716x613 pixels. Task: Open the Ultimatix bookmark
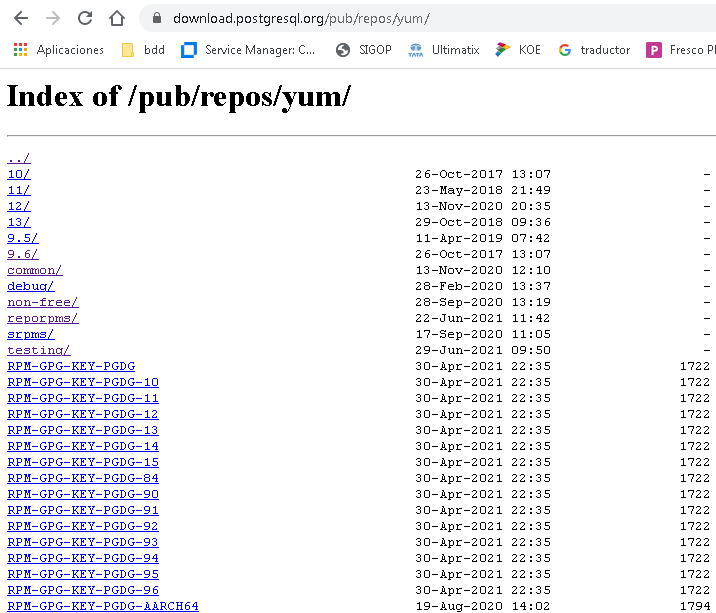click(x=444, y=49)
